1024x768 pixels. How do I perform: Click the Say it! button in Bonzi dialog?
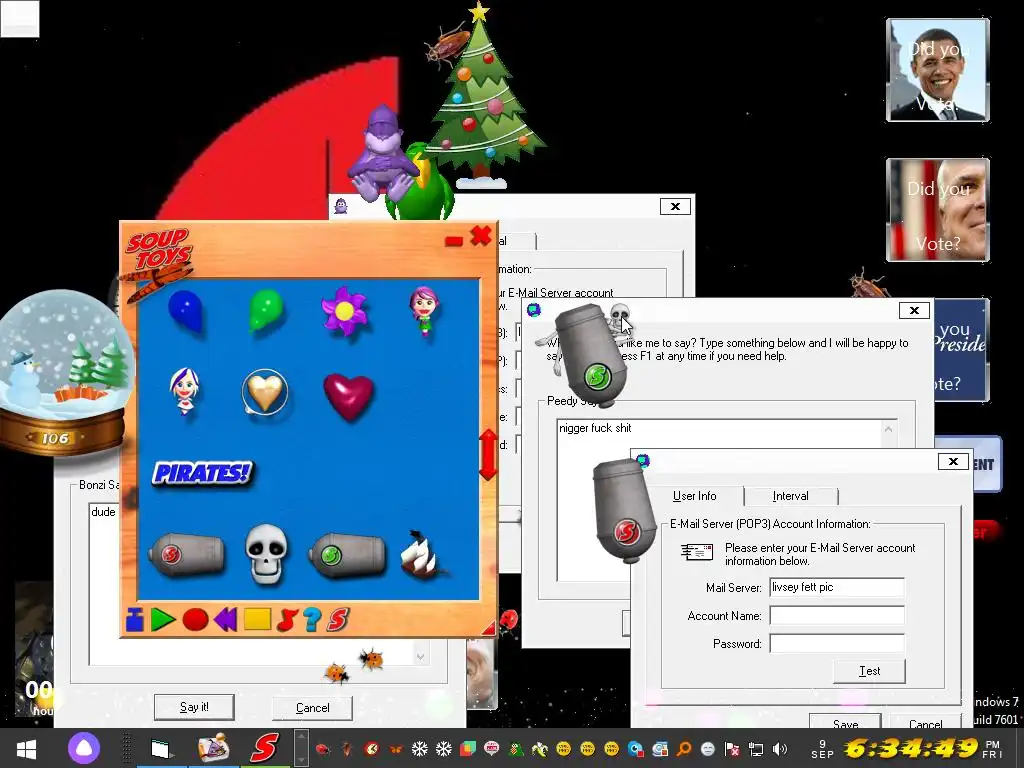click(194, 707)
